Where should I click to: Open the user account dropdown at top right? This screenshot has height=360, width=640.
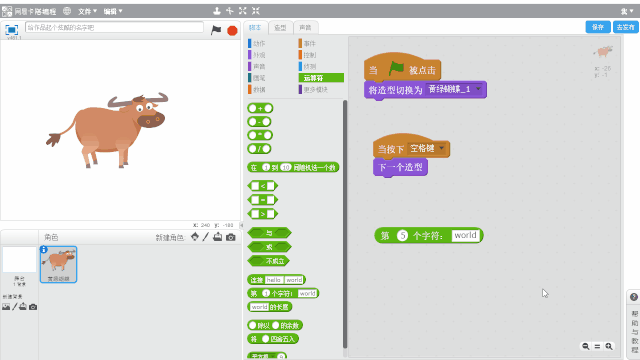click(x=627, y=11)
